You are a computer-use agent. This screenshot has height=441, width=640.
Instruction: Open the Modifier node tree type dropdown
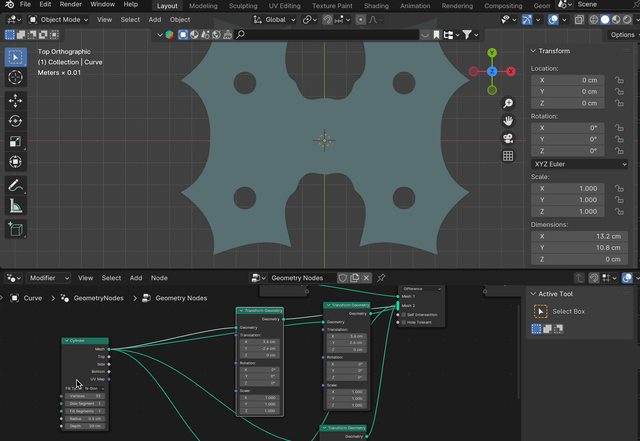pyautogui.click(x=48, y=278)
